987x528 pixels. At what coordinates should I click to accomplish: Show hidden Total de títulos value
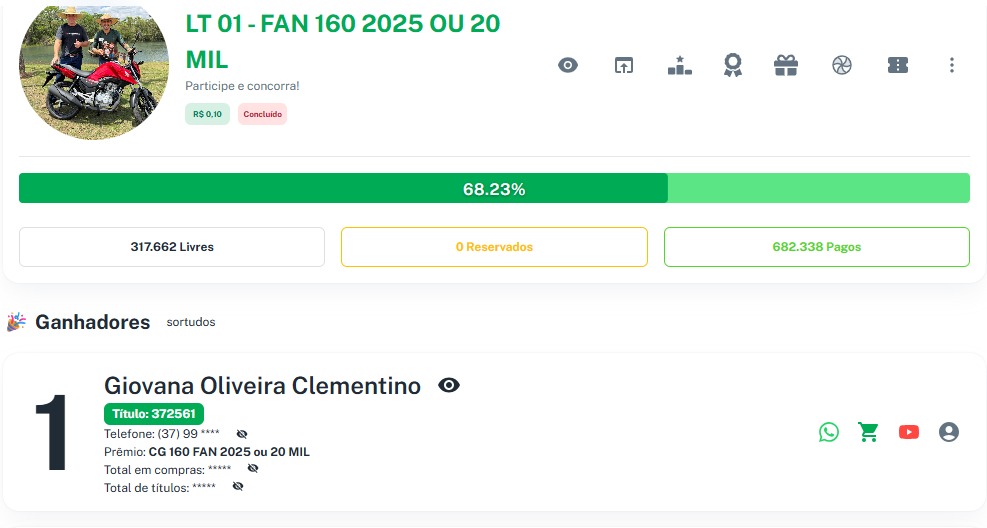[x=238, y=486]
